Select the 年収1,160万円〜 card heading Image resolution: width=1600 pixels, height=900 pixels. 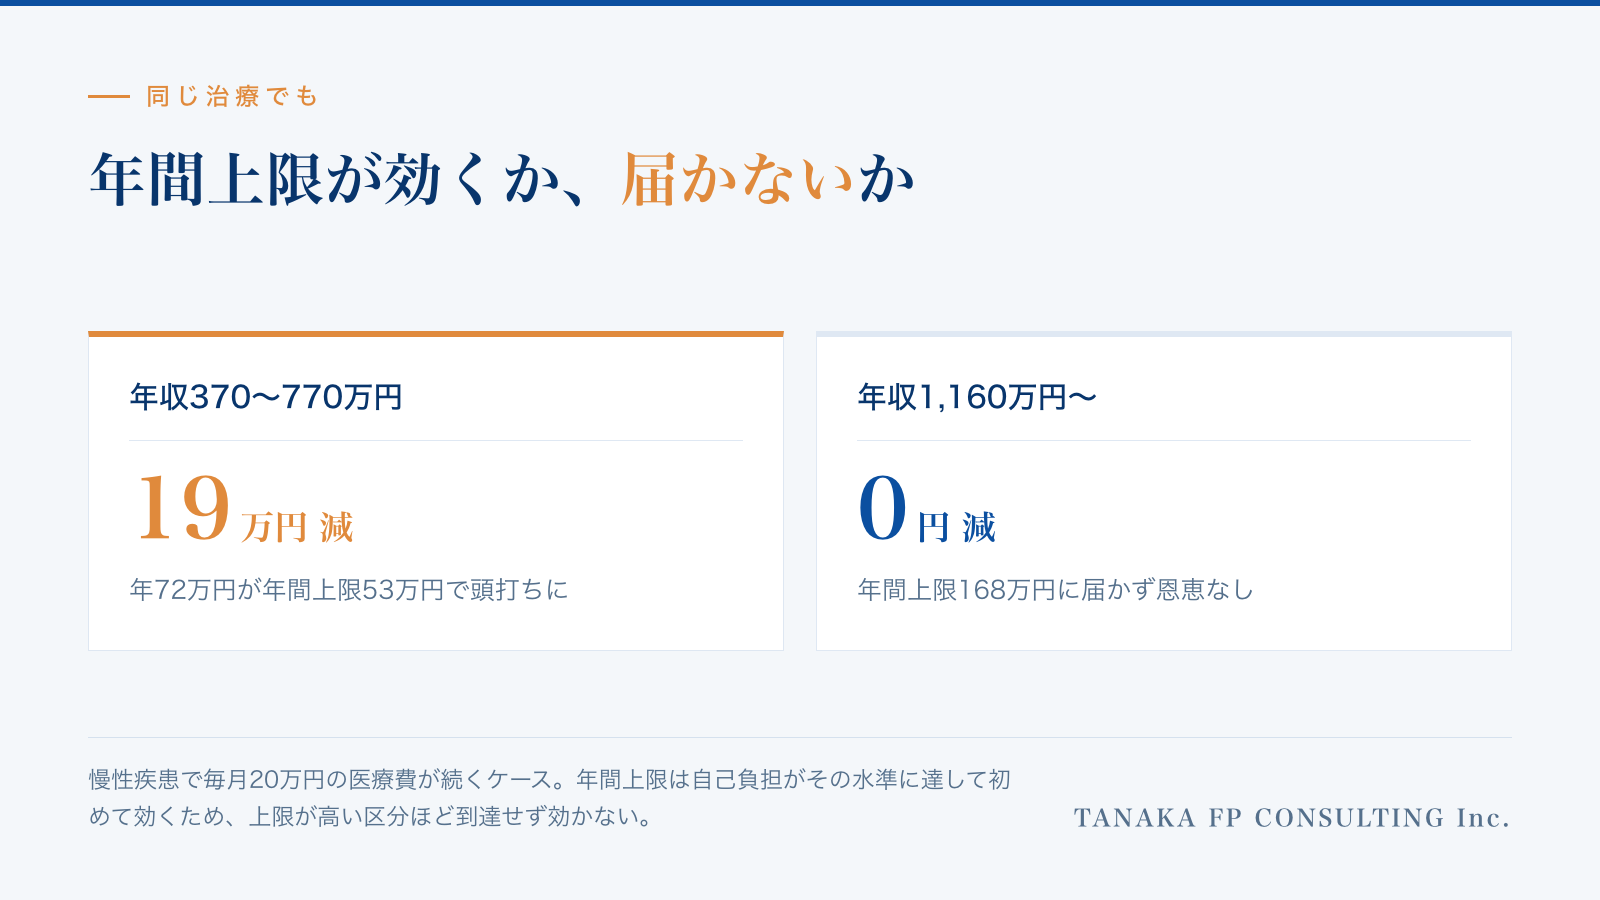[x=977, y=397]
